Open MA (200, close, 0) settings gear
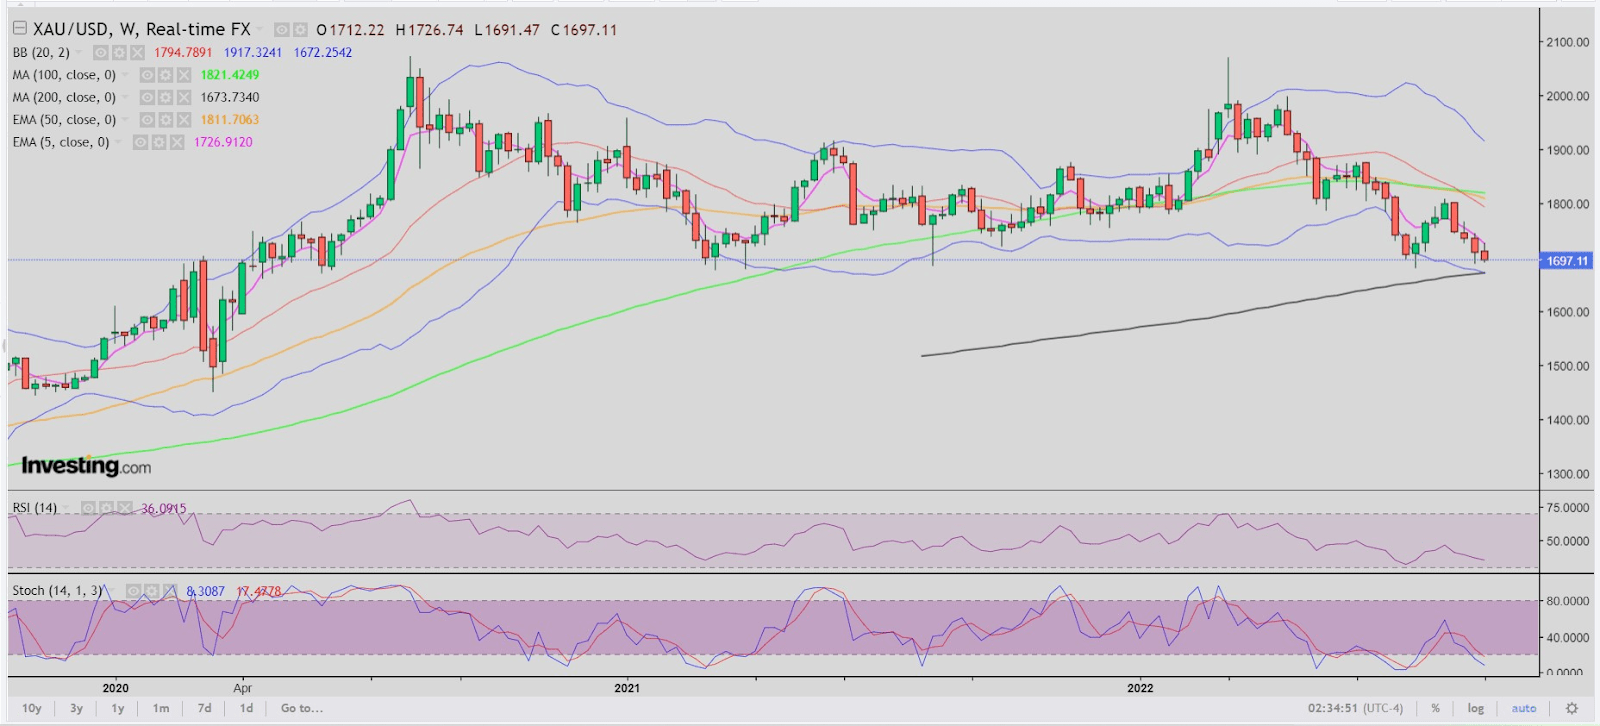The width and height of the screenshot is (1600, 726). click(165, 97)
